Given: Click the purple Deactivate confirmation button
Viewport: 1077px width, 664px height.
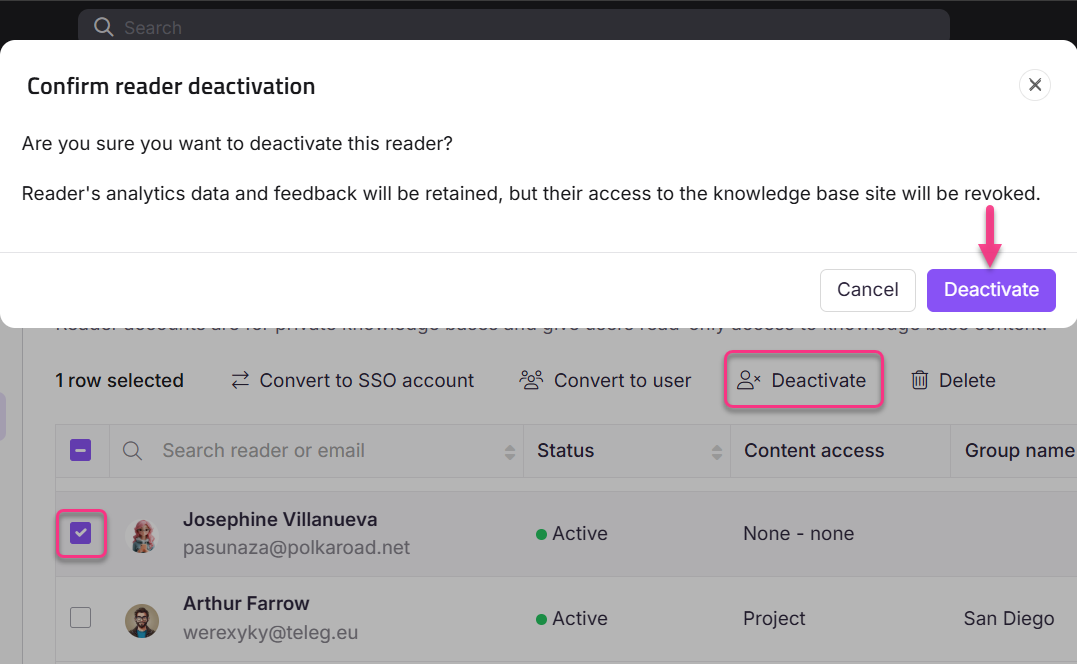Looking at the screenshot, I should 991,290.
